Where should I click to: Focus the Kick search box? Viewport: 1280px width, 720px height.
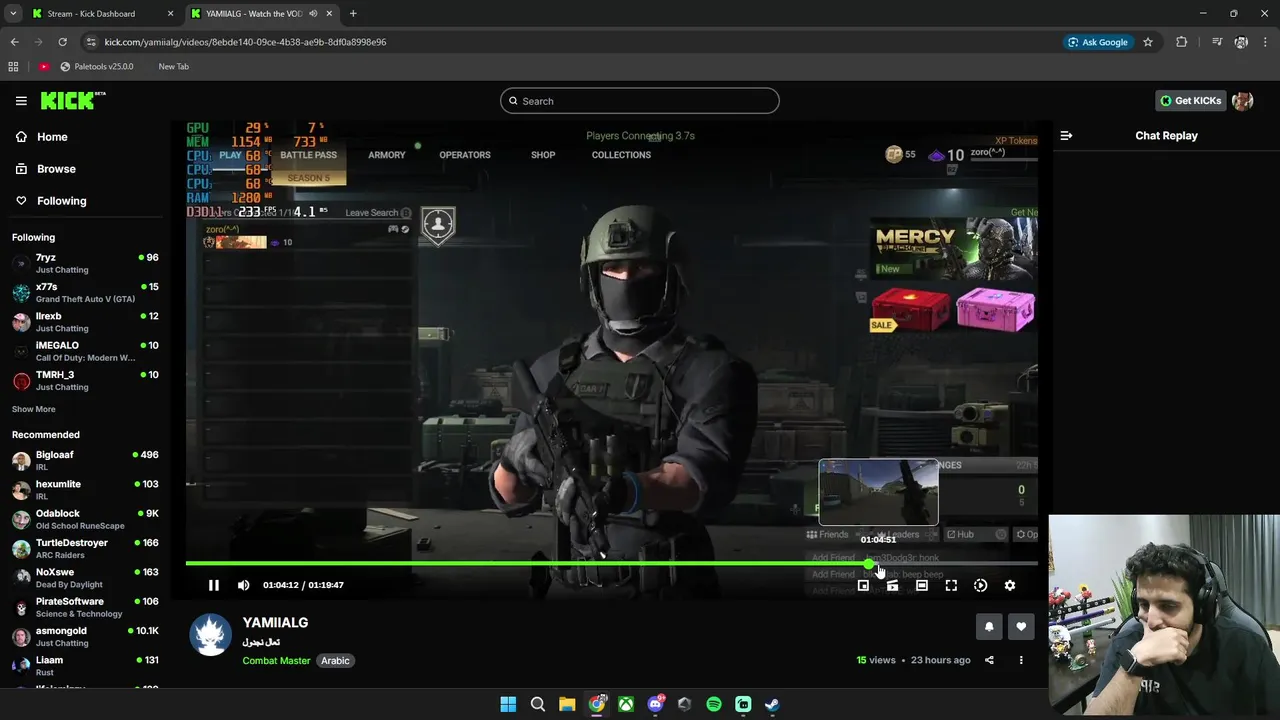[x=640, y=101]
